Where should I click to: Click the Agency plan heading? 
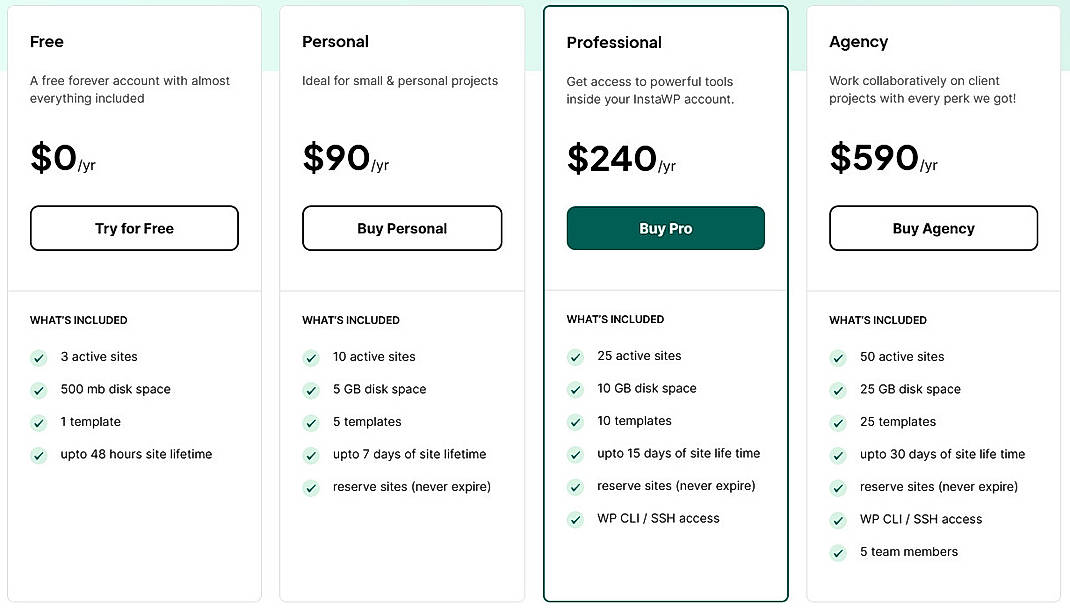[858, 41]
